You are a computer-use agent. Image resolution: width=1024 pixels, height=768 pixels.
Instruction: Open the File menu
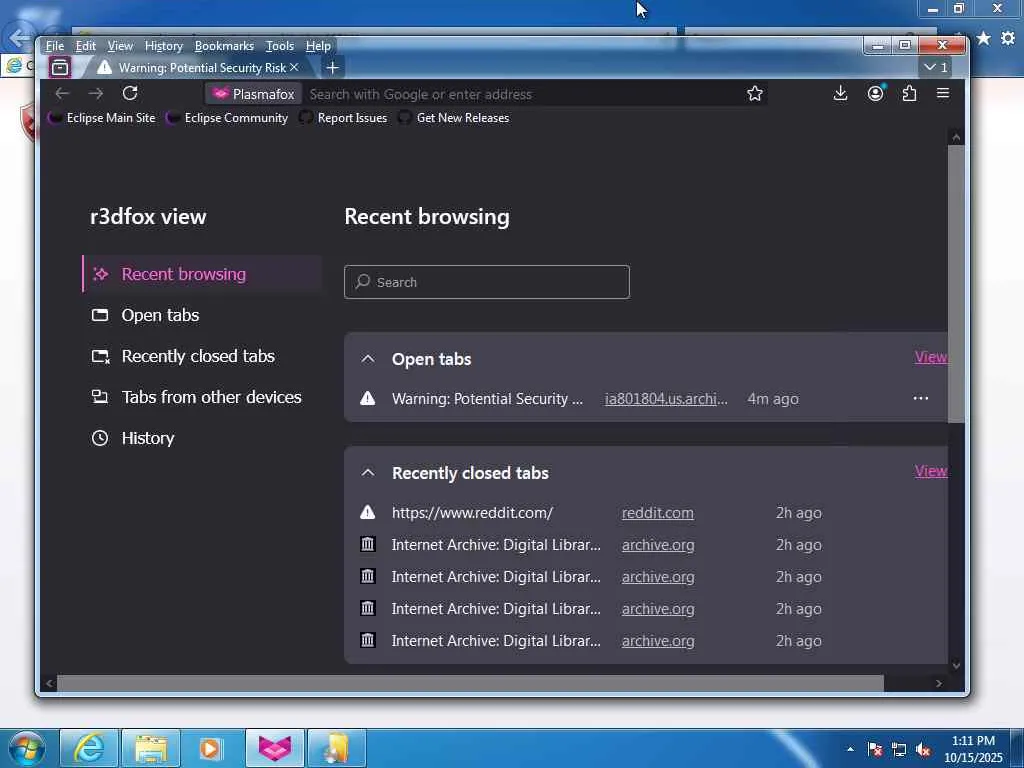pyautogui.click(x=55, y=46)
